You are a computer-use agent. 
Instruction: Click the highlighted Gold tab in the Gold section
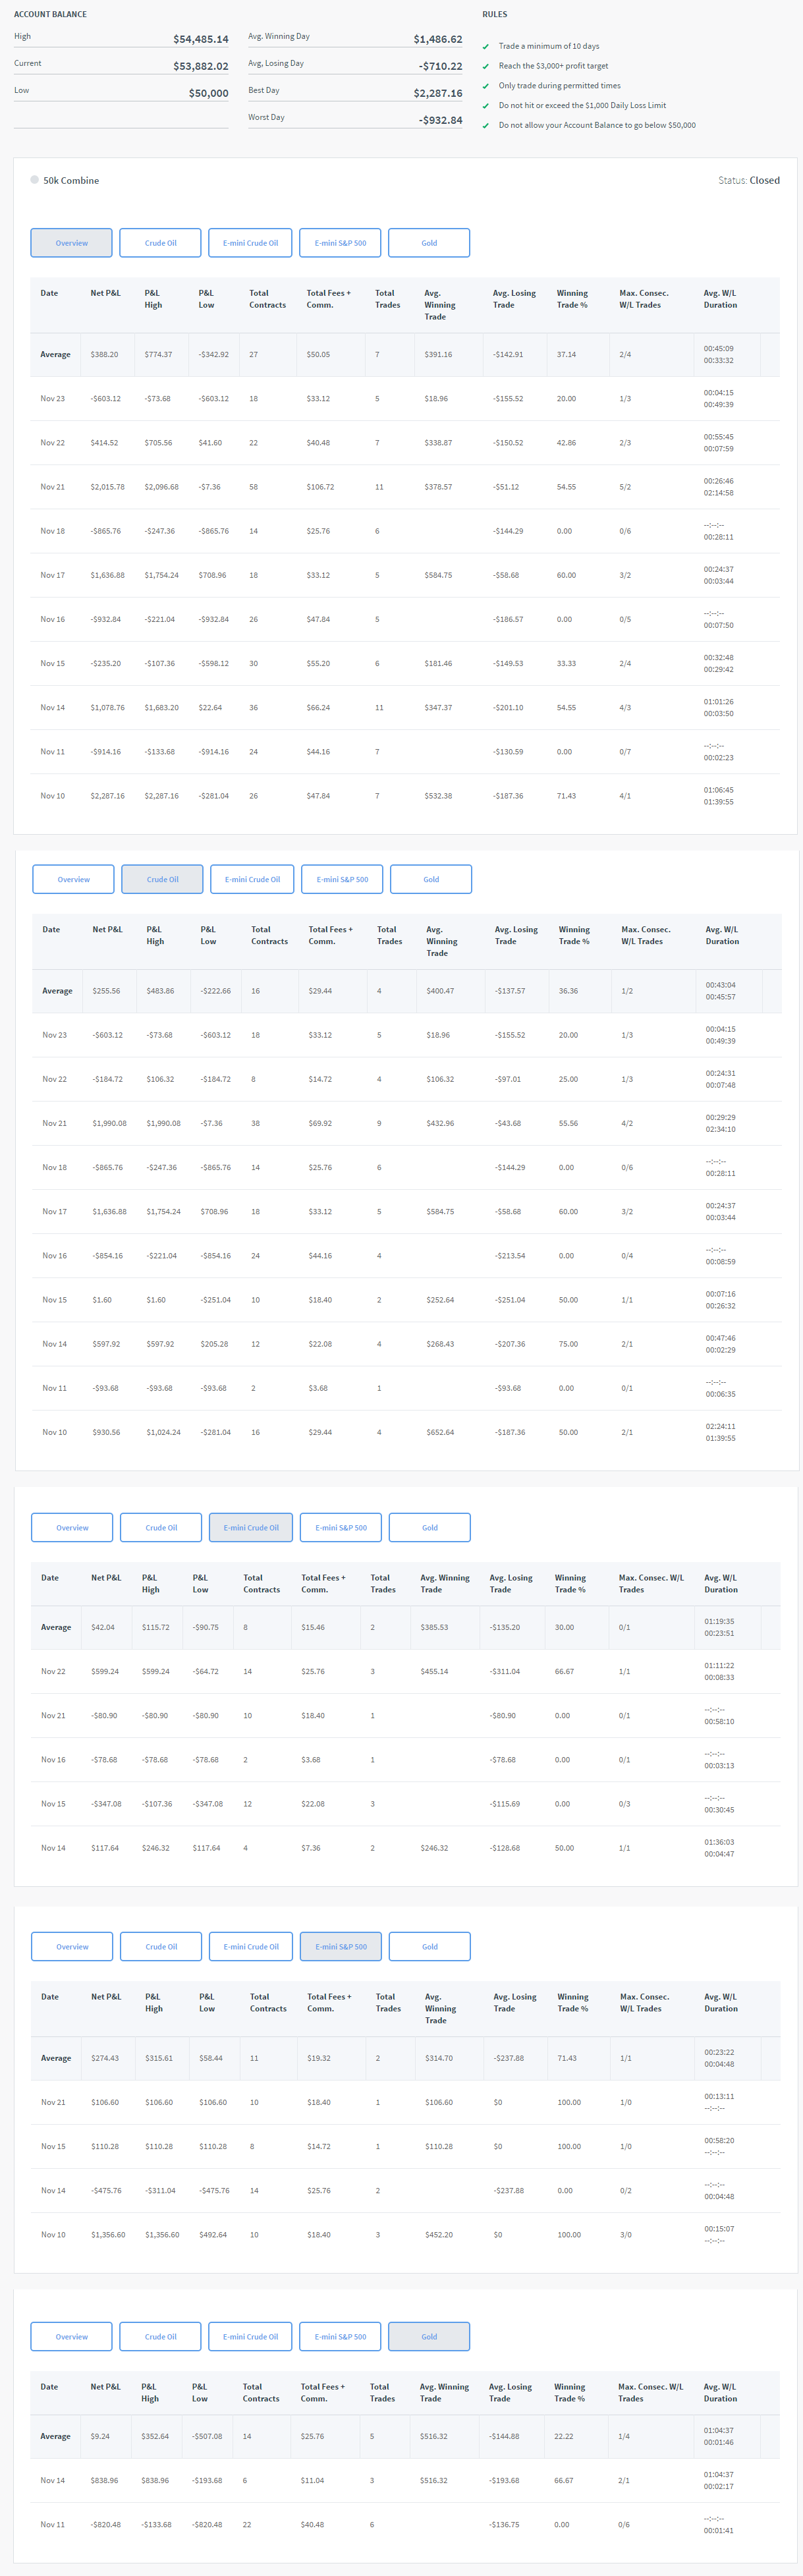click(x=429, y=2336)
